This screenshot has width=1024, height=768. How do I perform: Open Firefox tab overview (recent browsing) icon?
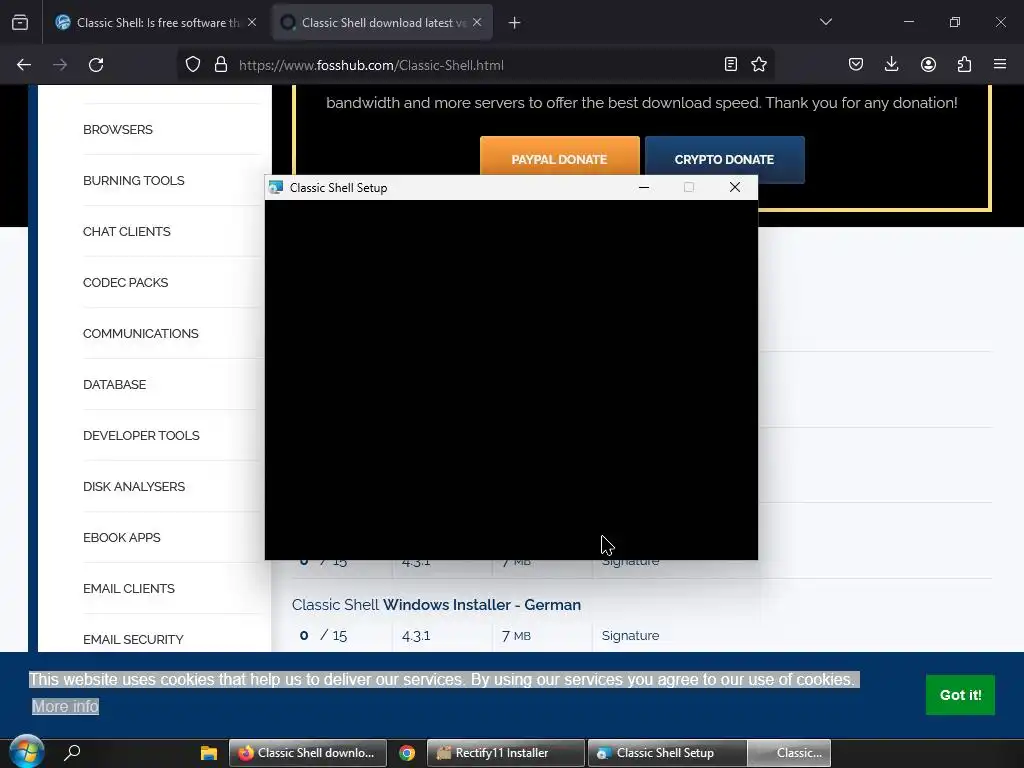[20, 23]
